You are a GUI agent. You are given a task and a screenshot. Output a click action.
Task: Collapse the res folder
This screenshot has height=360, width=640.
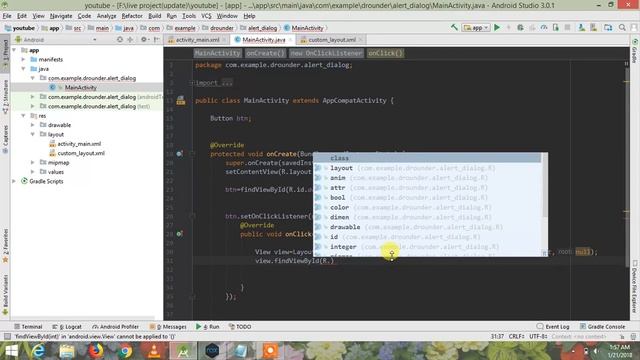[x=24, y=116]
